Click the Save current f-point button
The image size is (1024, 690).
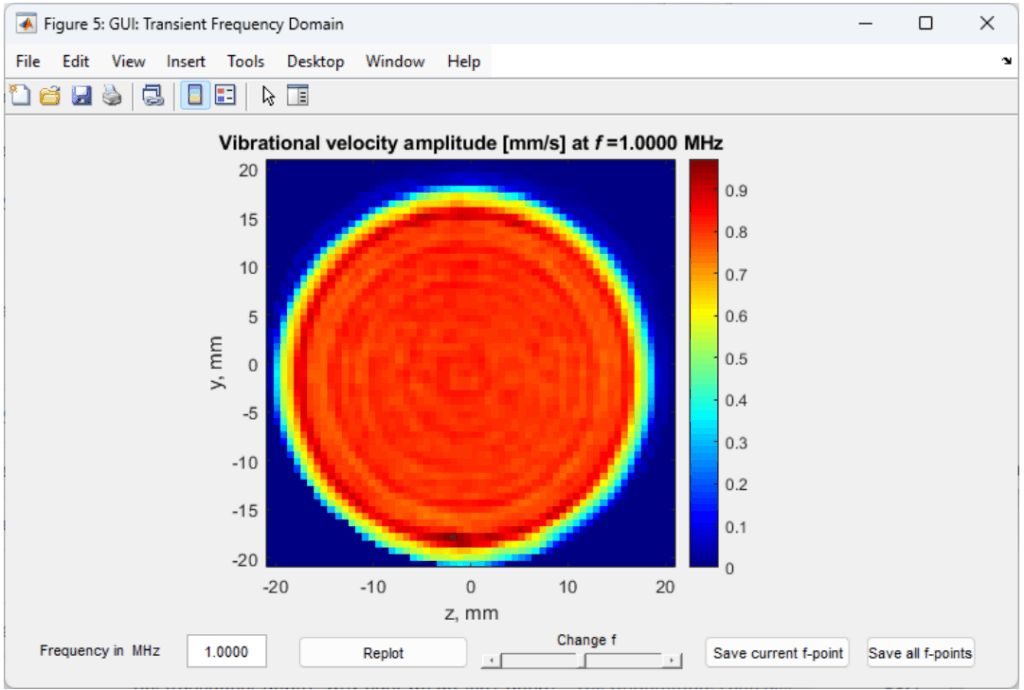(777, 653)
